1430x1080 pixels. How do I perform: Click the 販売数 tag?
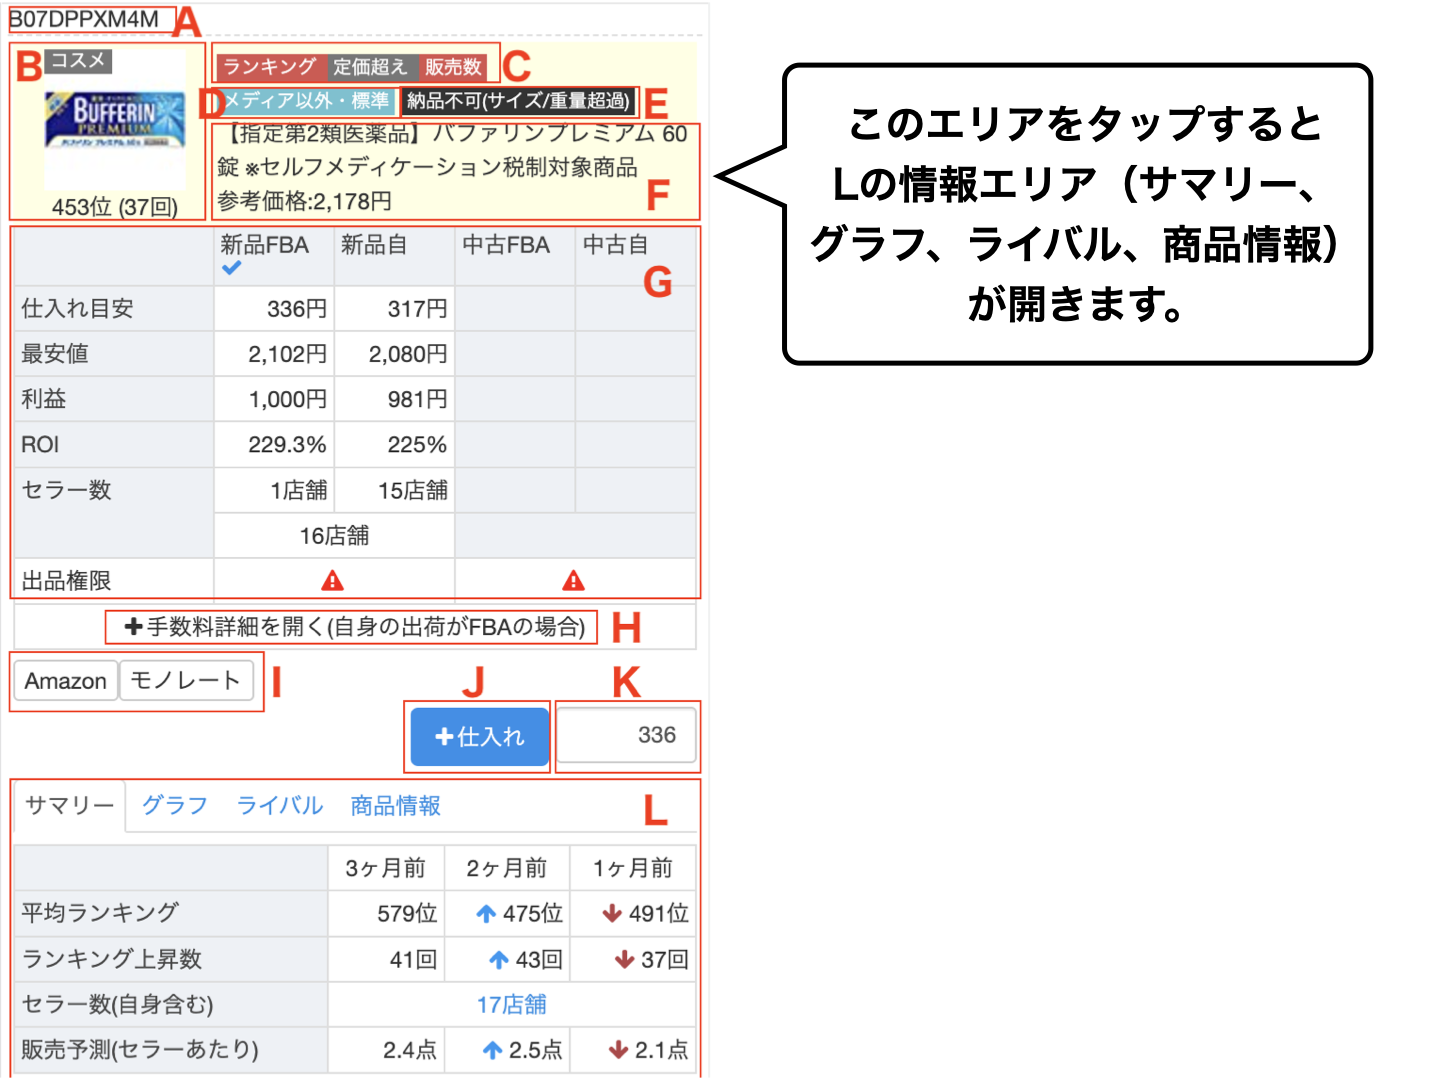[453, 67]
